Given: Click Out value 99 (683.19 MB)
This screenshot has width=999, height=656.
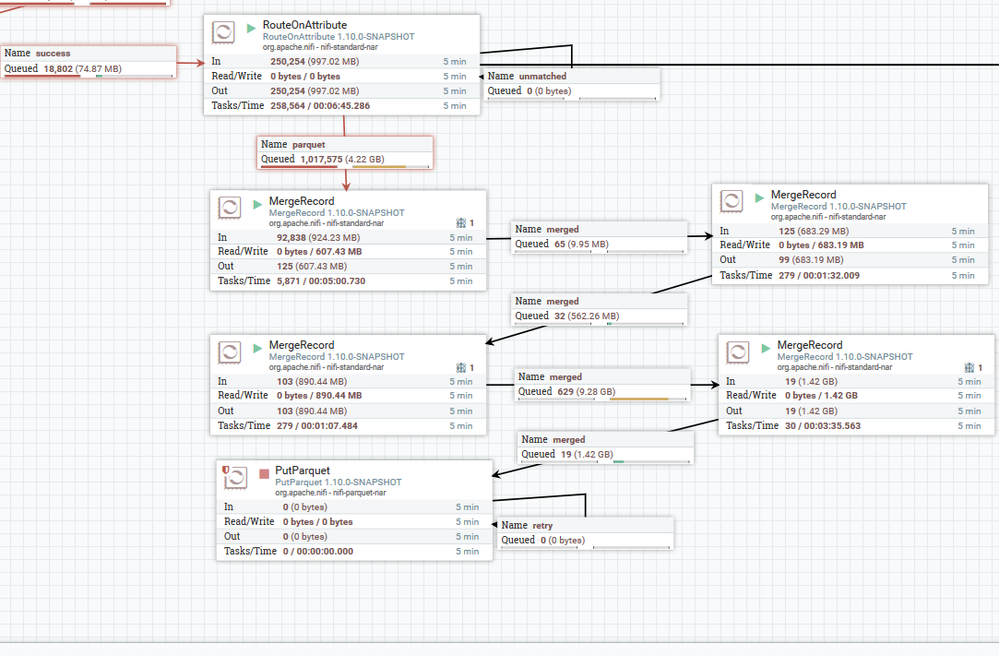Looking at the screenshot, I should [811, 260].
